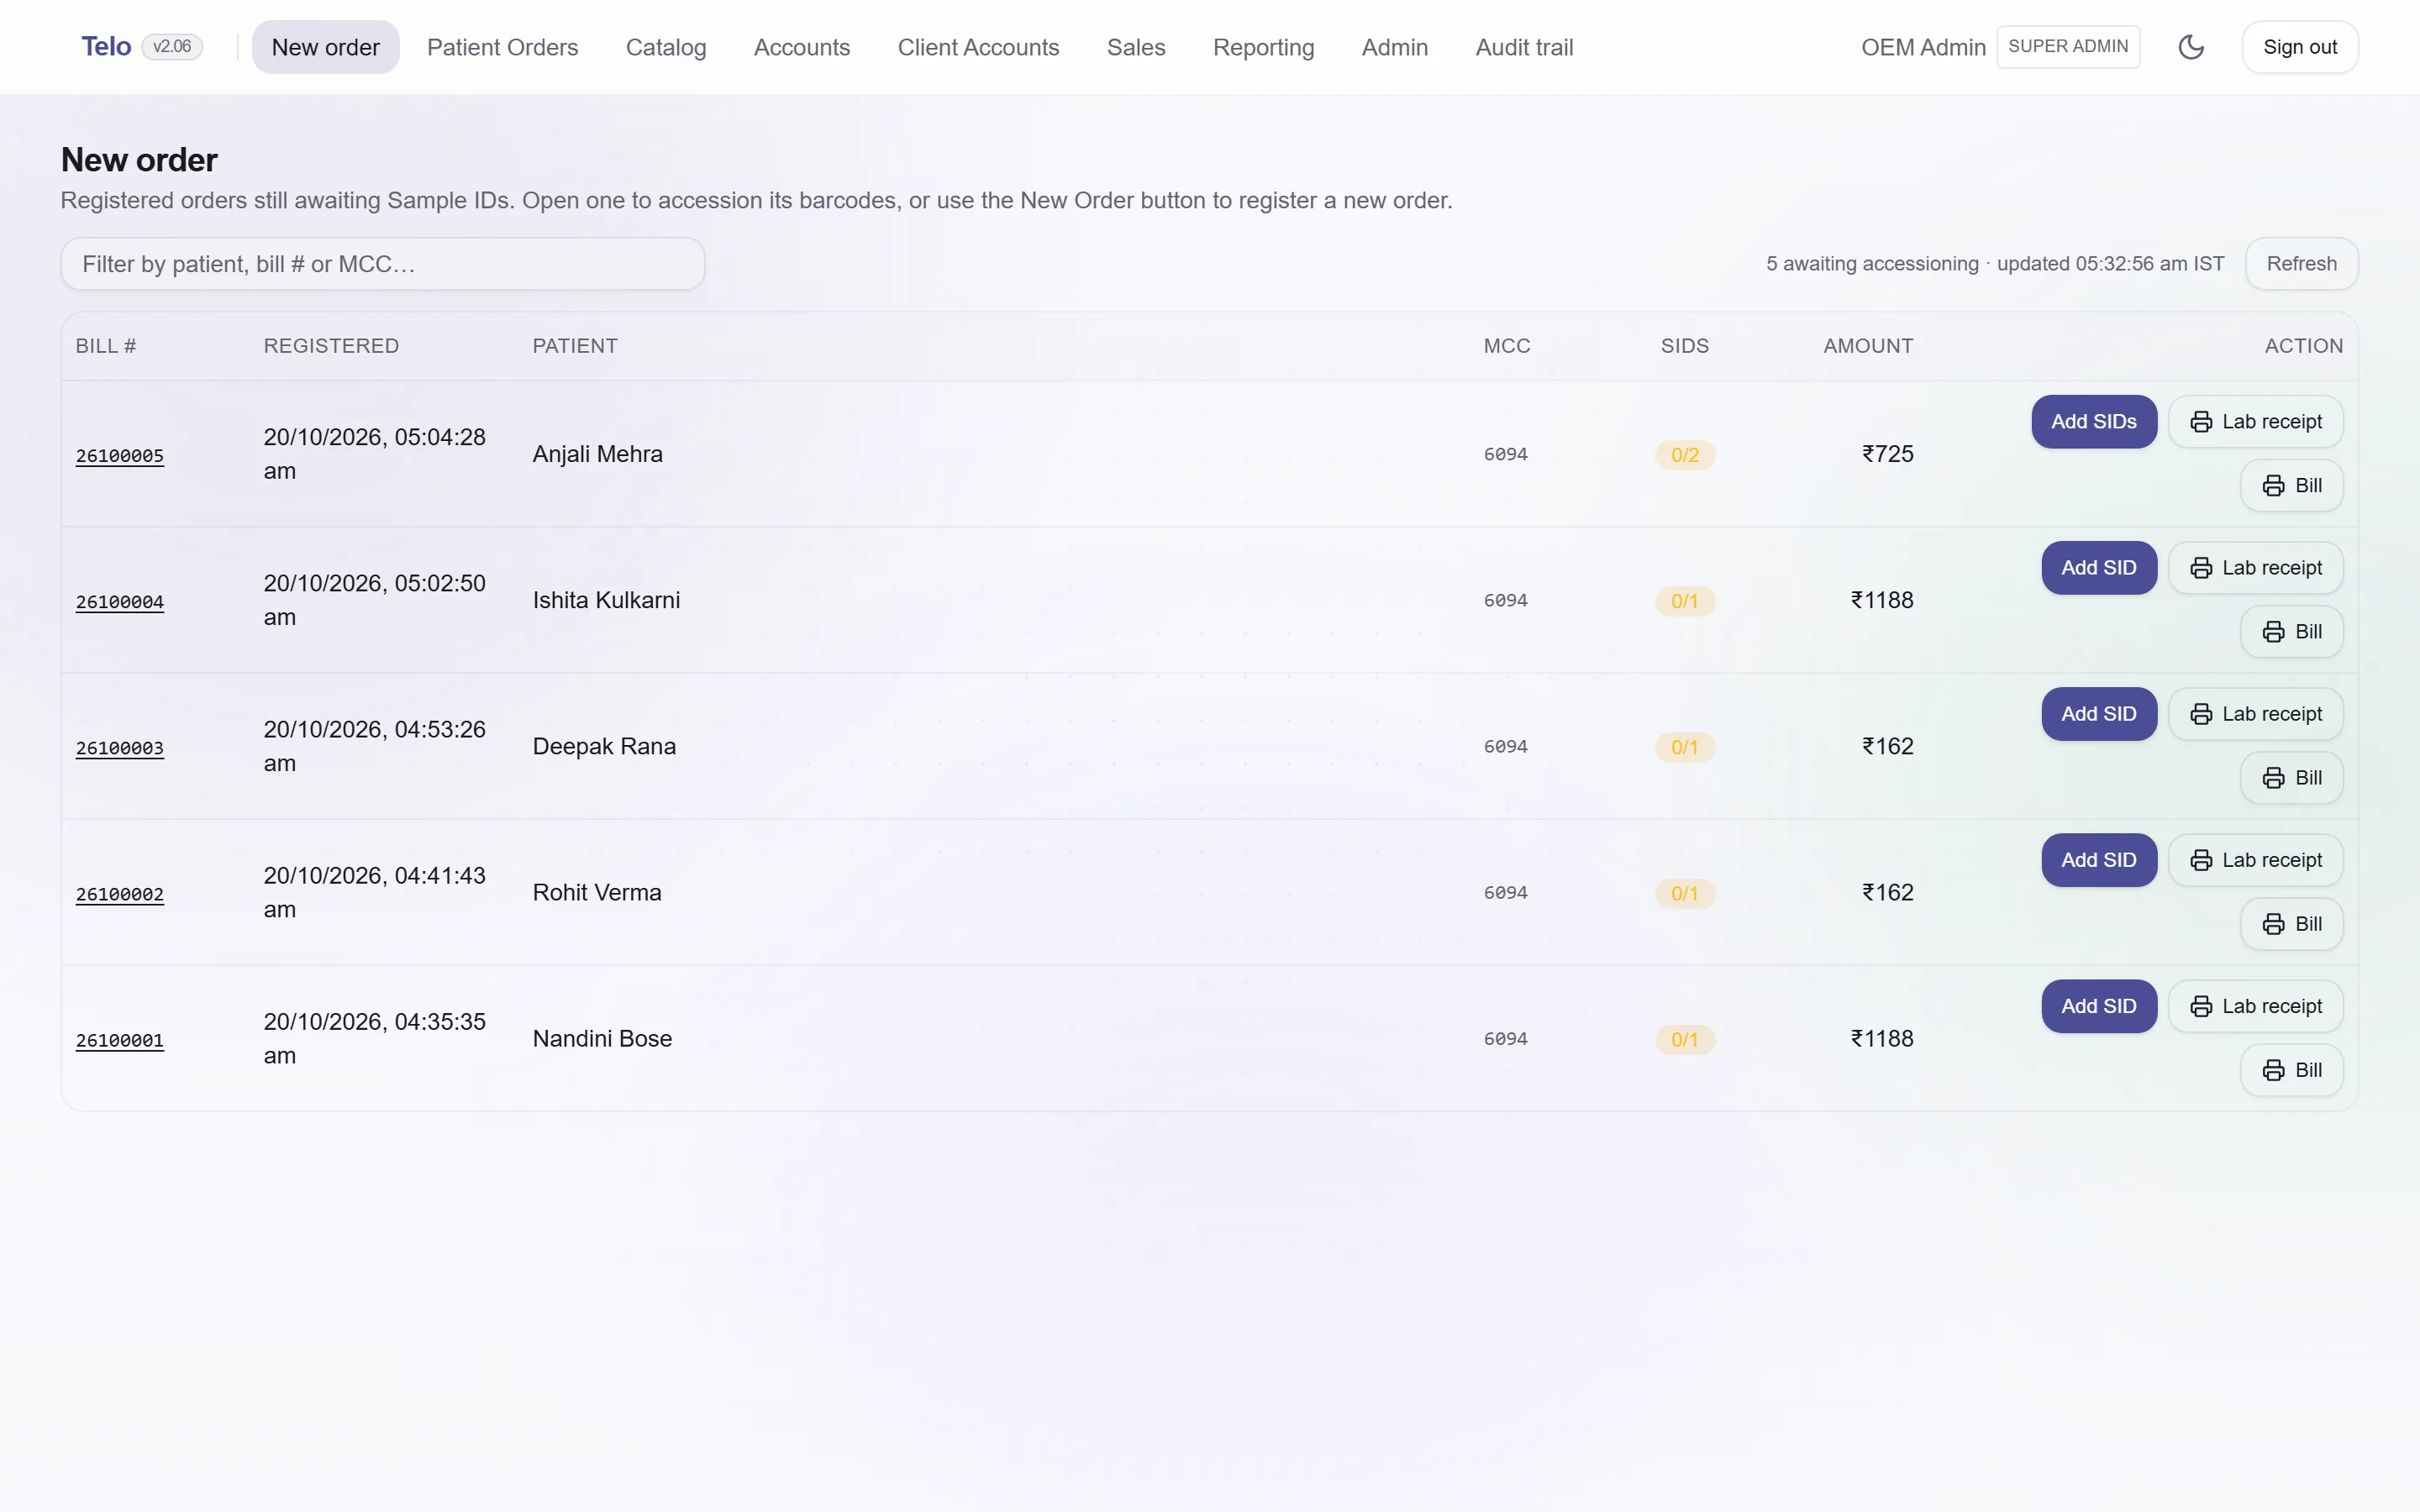Click the 0/2 SIDs badge for Anjali Mehra

(1685, 455)
